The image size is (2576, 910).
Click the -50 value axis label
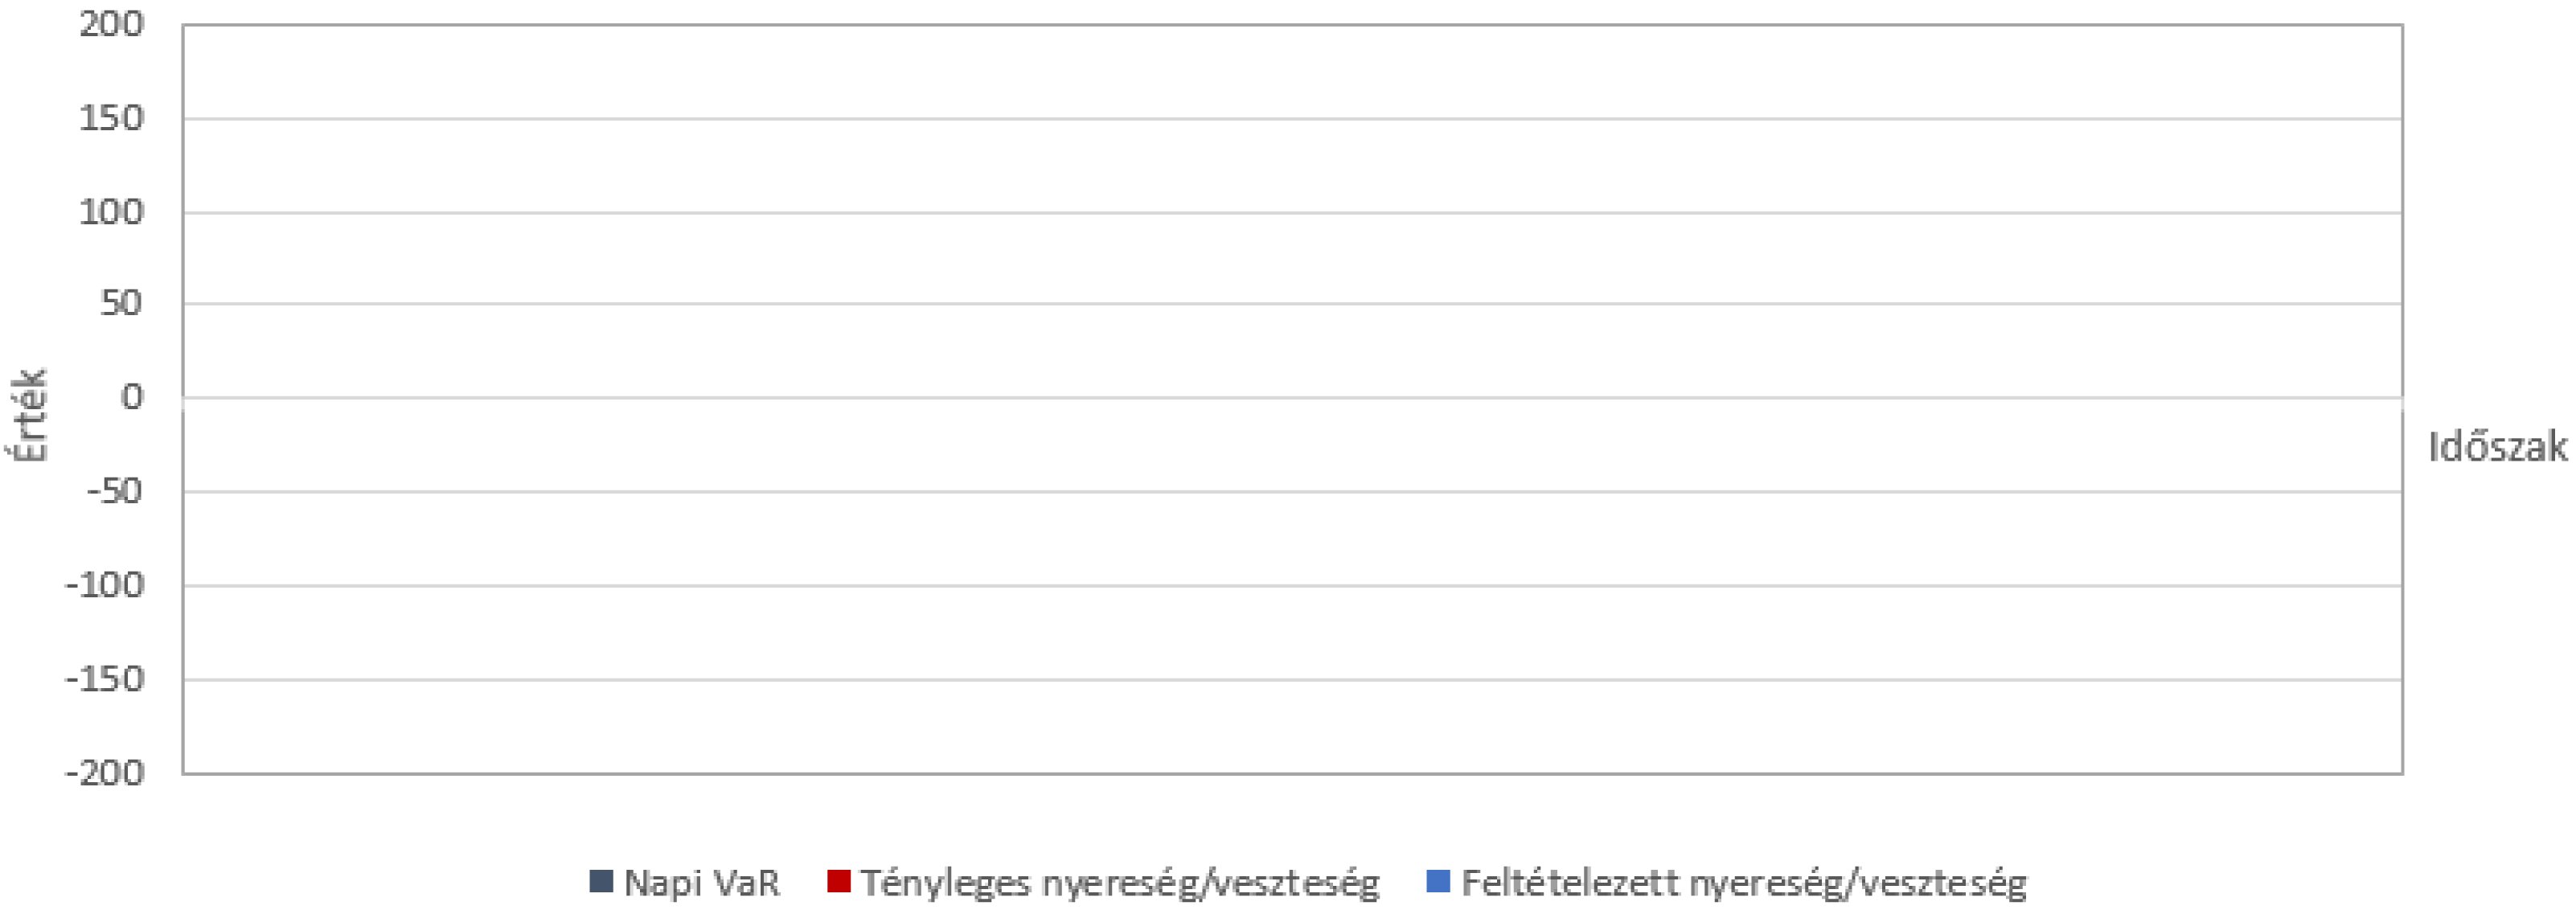114,491
